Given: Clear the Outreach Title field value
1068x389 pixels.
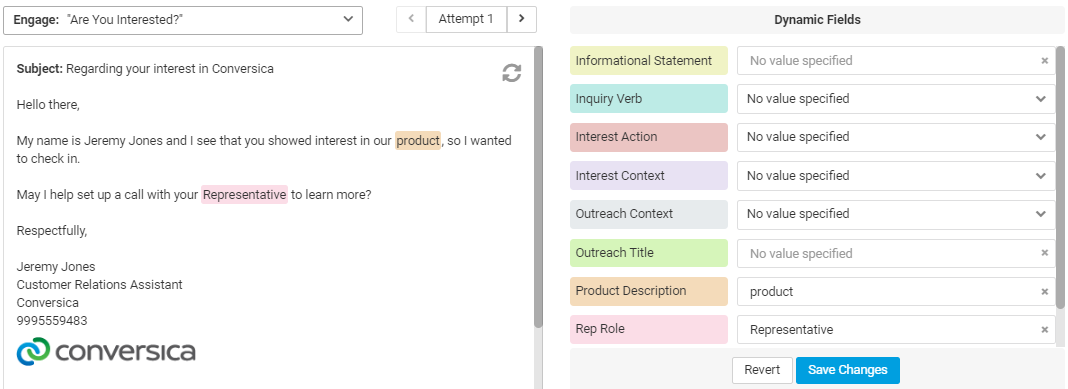Looking at the screenshot, I should pos(1044,253).
